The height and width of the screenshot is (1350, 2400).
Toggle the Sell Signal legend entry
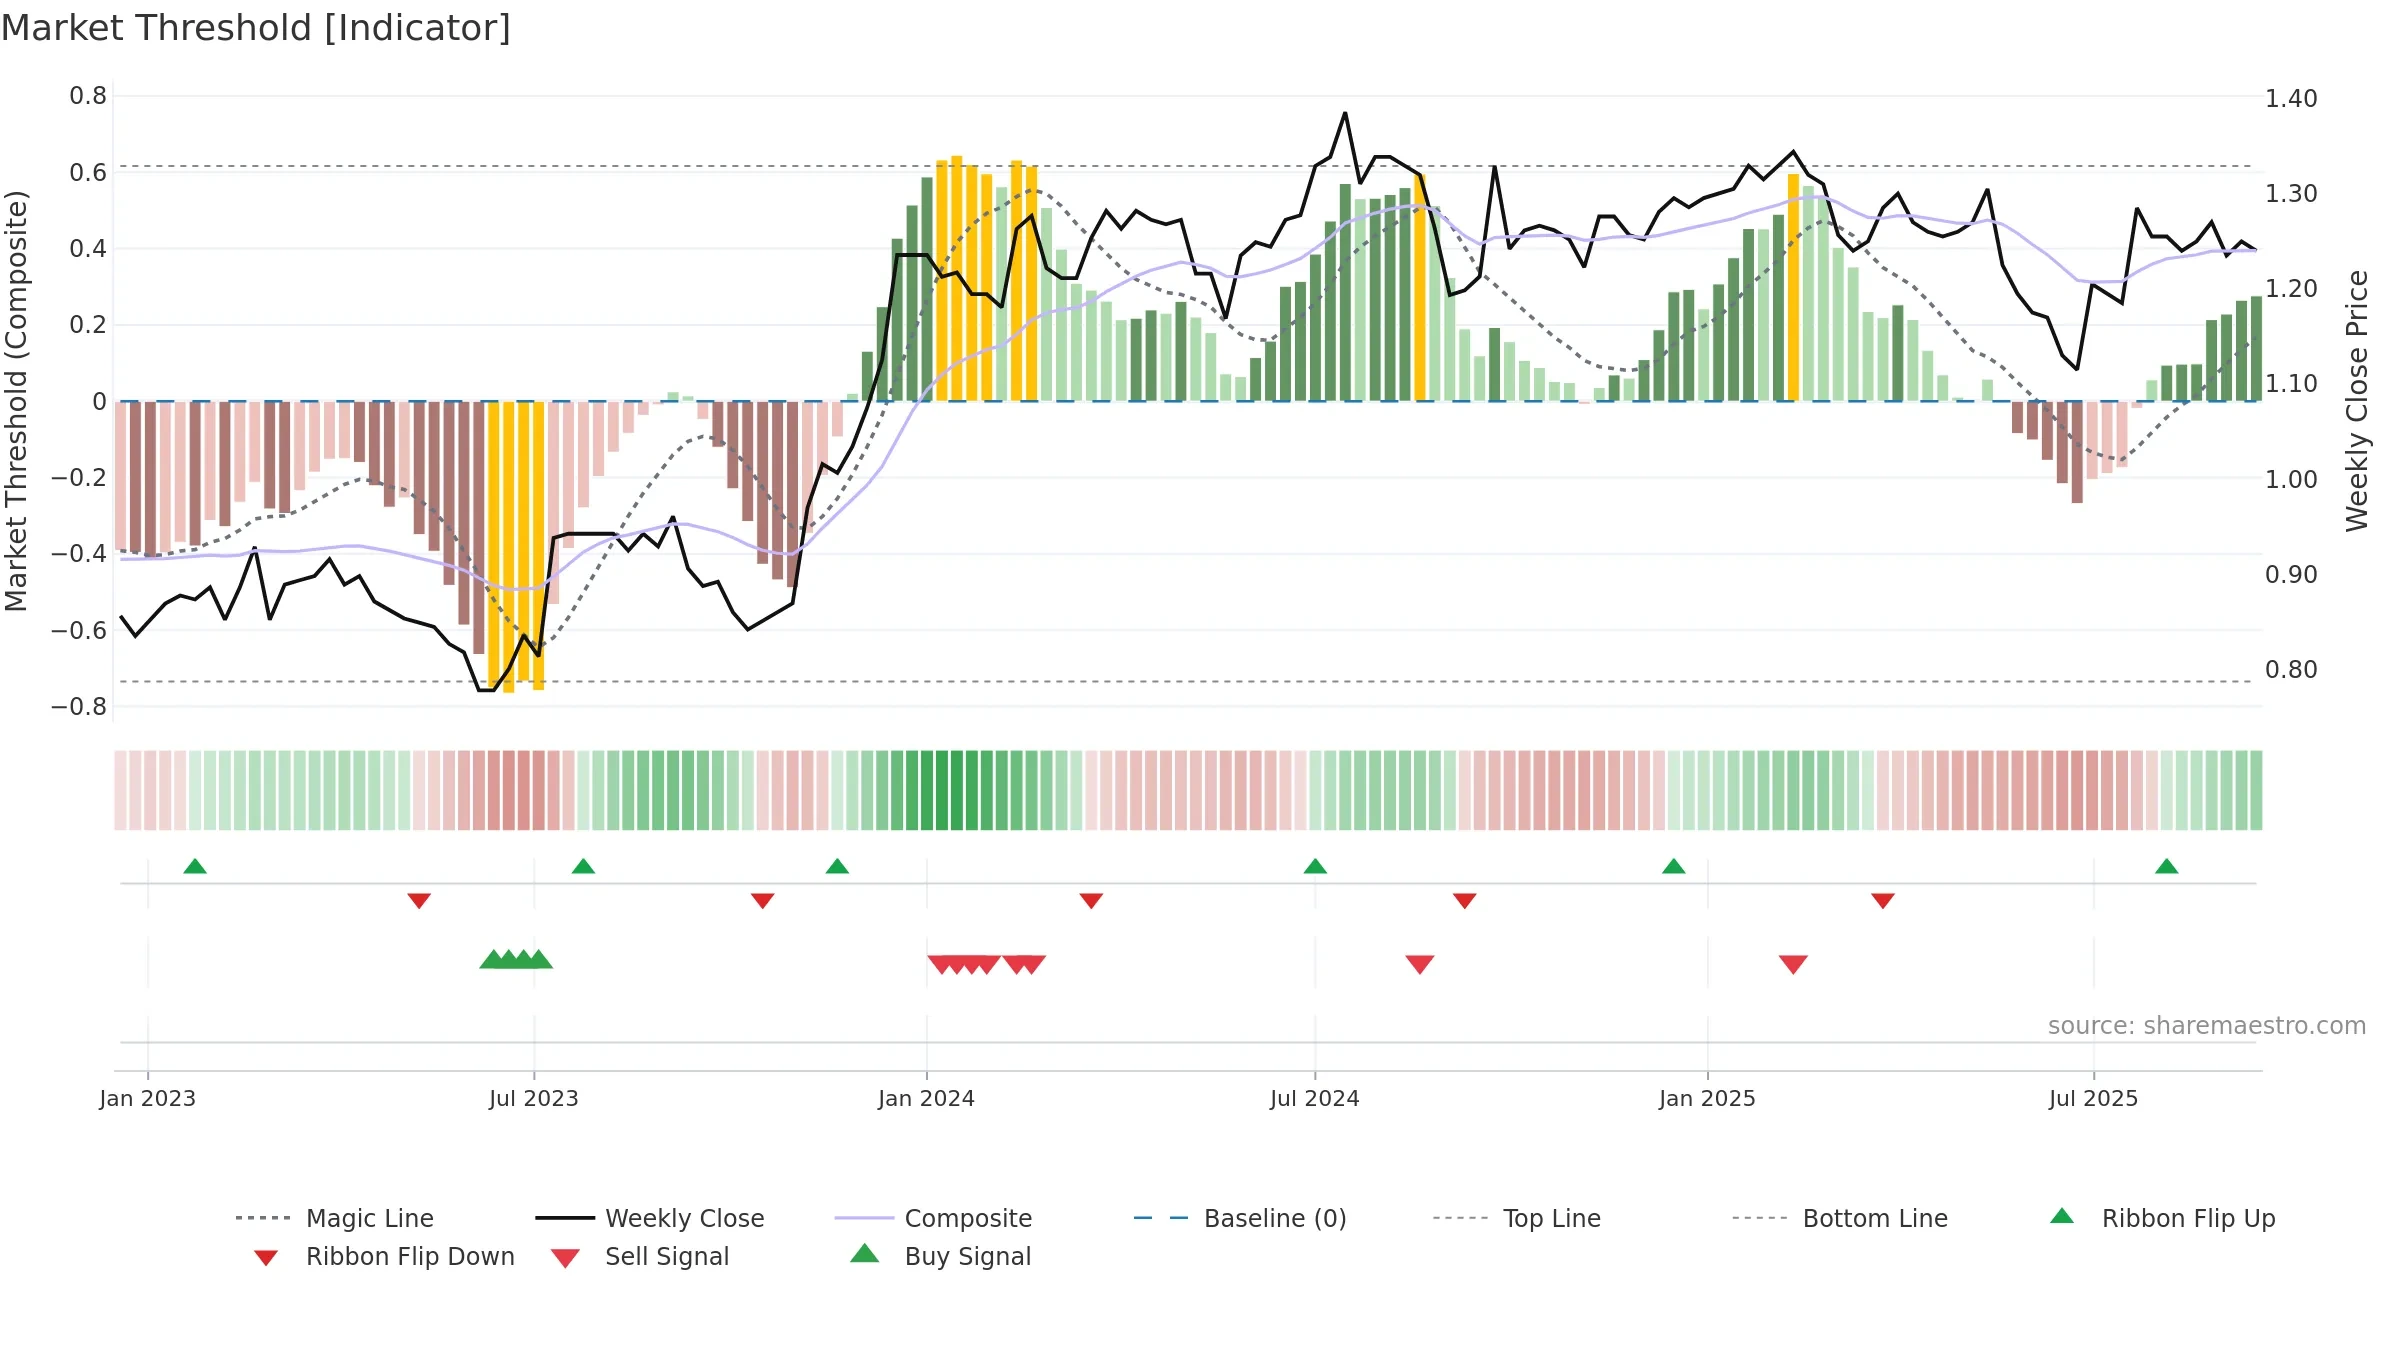[640, 1256]
